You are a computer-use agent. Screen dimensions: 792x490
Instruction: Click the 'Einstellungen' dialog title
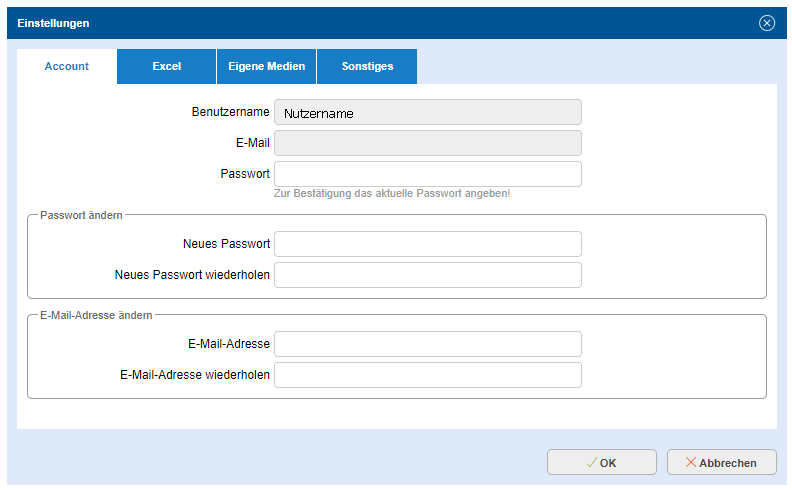[53, 23]
